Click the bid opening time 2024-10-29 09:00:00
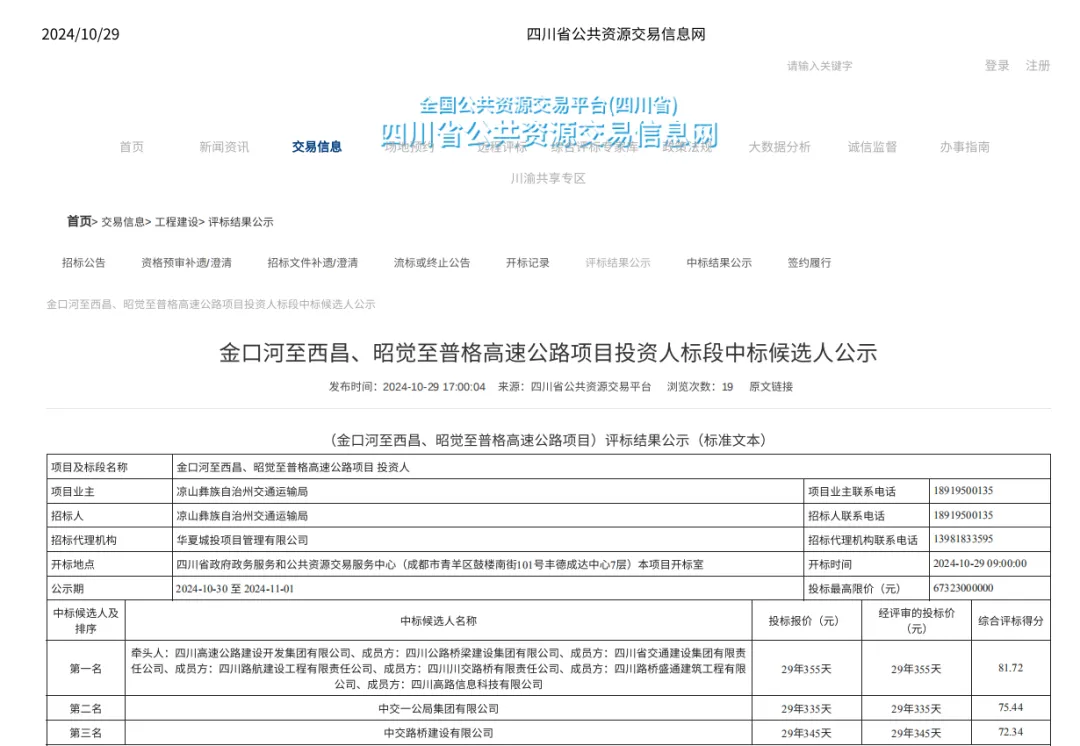The image size is (1080, 746). tap(979, 563)
